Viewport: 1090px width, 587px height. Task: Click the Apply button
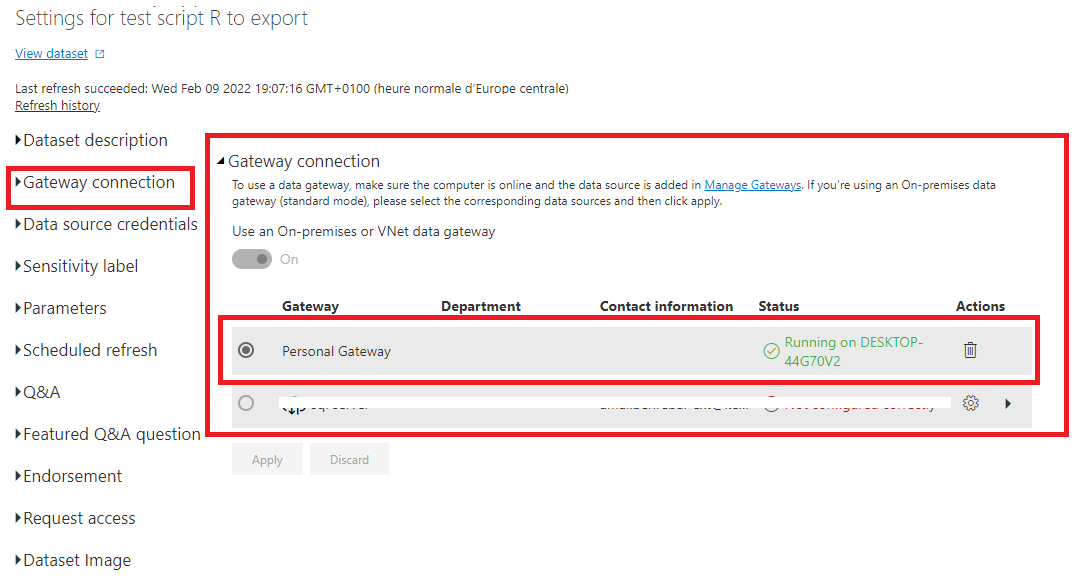point(267,459)
